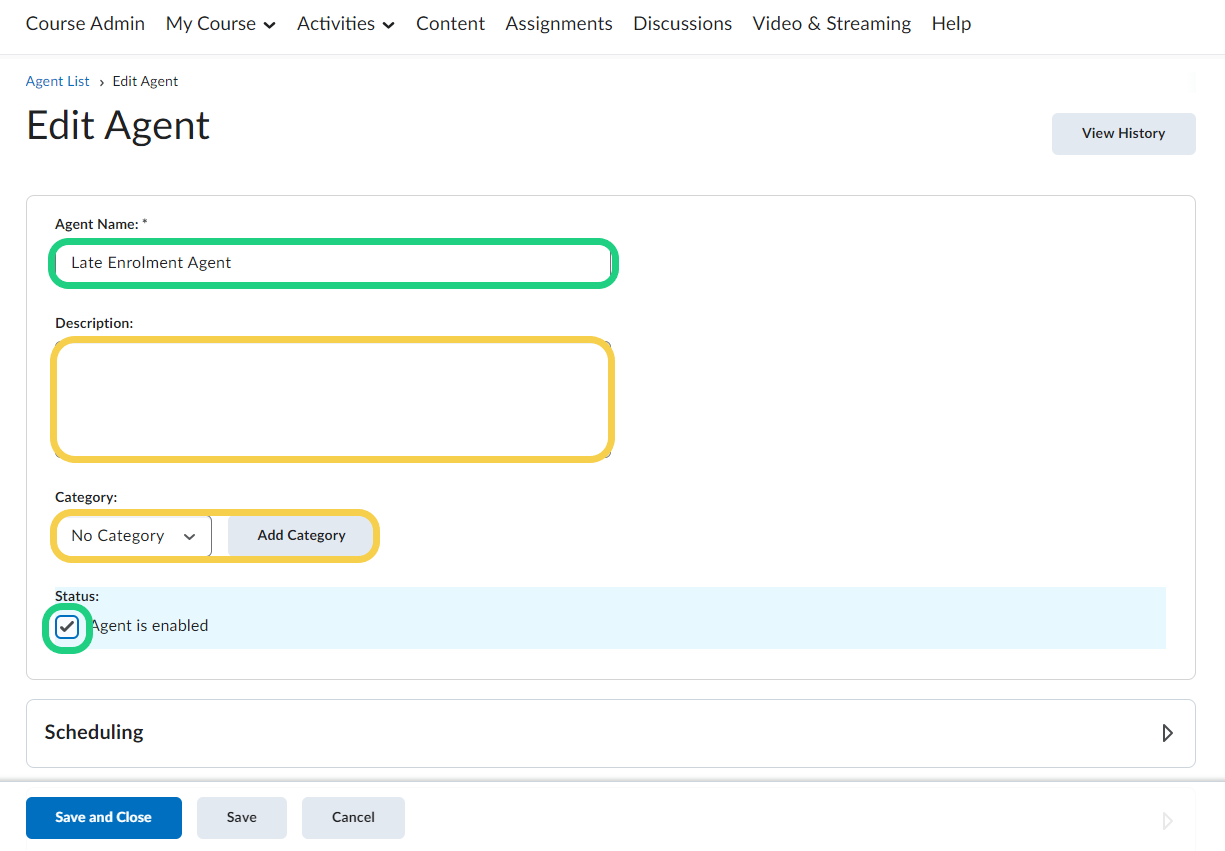Uncheck the Agent is enabled checkbox
Screen dimensions: 1225x851
pyautogui.click(x=67, y=627)
